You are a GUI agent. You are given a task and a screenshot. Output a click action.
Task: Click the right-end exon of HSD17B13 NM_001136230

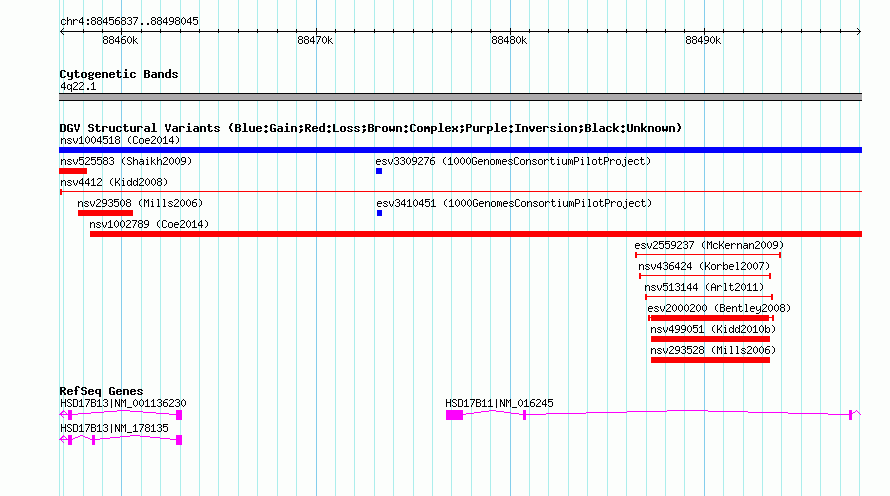click(179, 415)
